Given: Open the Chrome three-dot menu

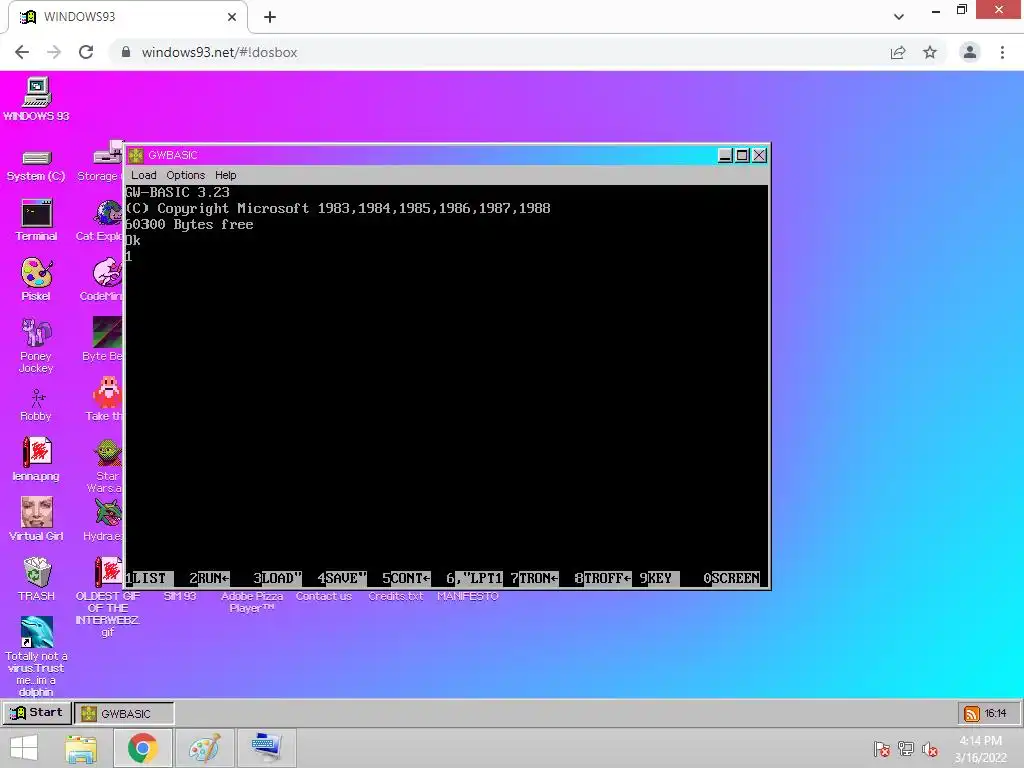Looking at the screenshot, I should [x=1002, y=52].
